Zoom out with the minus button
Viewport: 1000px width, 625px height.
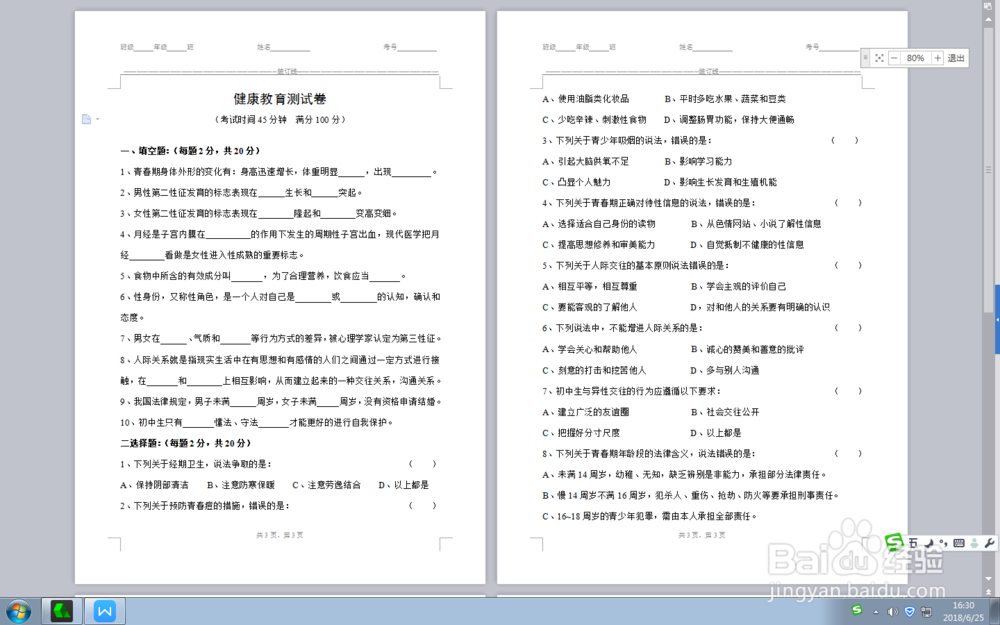coord(894,58)
